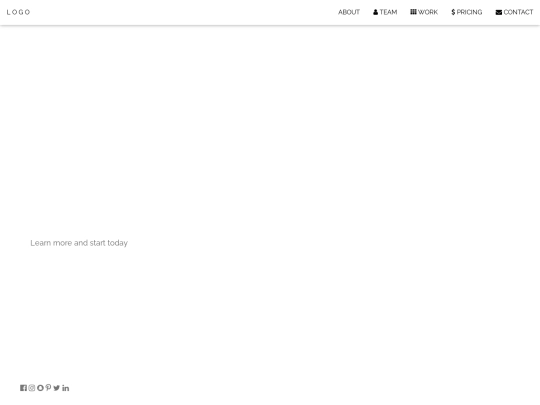This screenshot has width=540, height=405.
Task: Open the Facebook social icon
Action: tap(23, 388)
